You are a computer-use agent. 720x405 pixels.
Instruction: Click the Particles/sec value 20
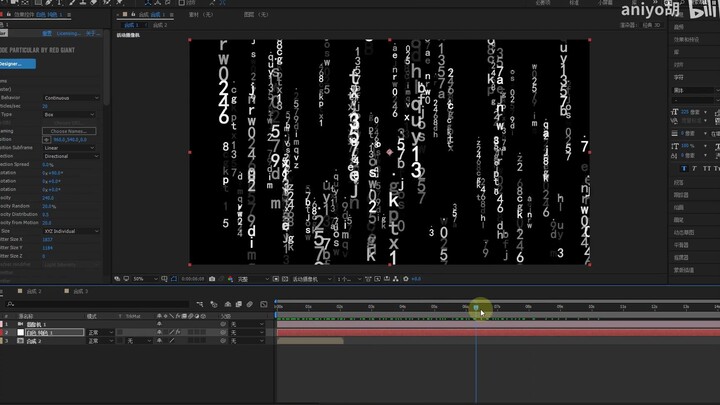(45, 106)
